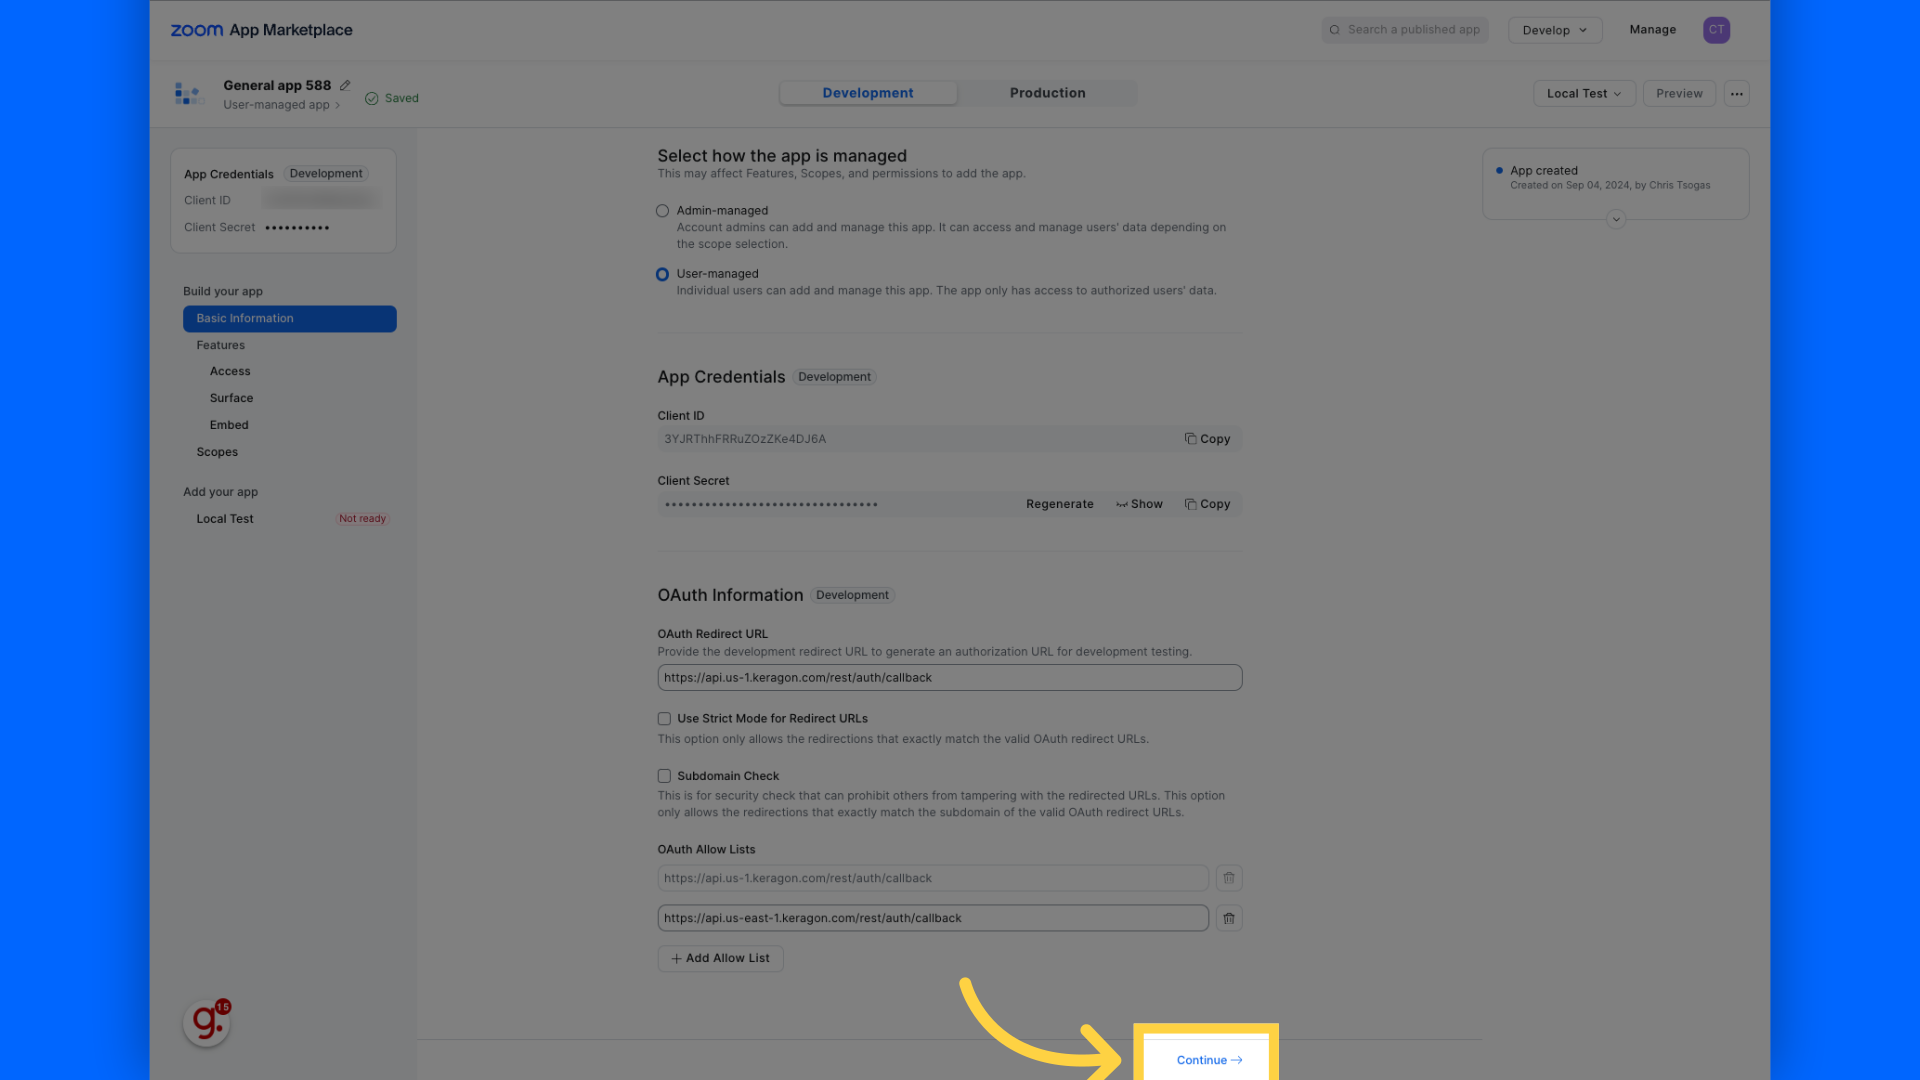Open the Scopes sidebar item

[217, 452]
